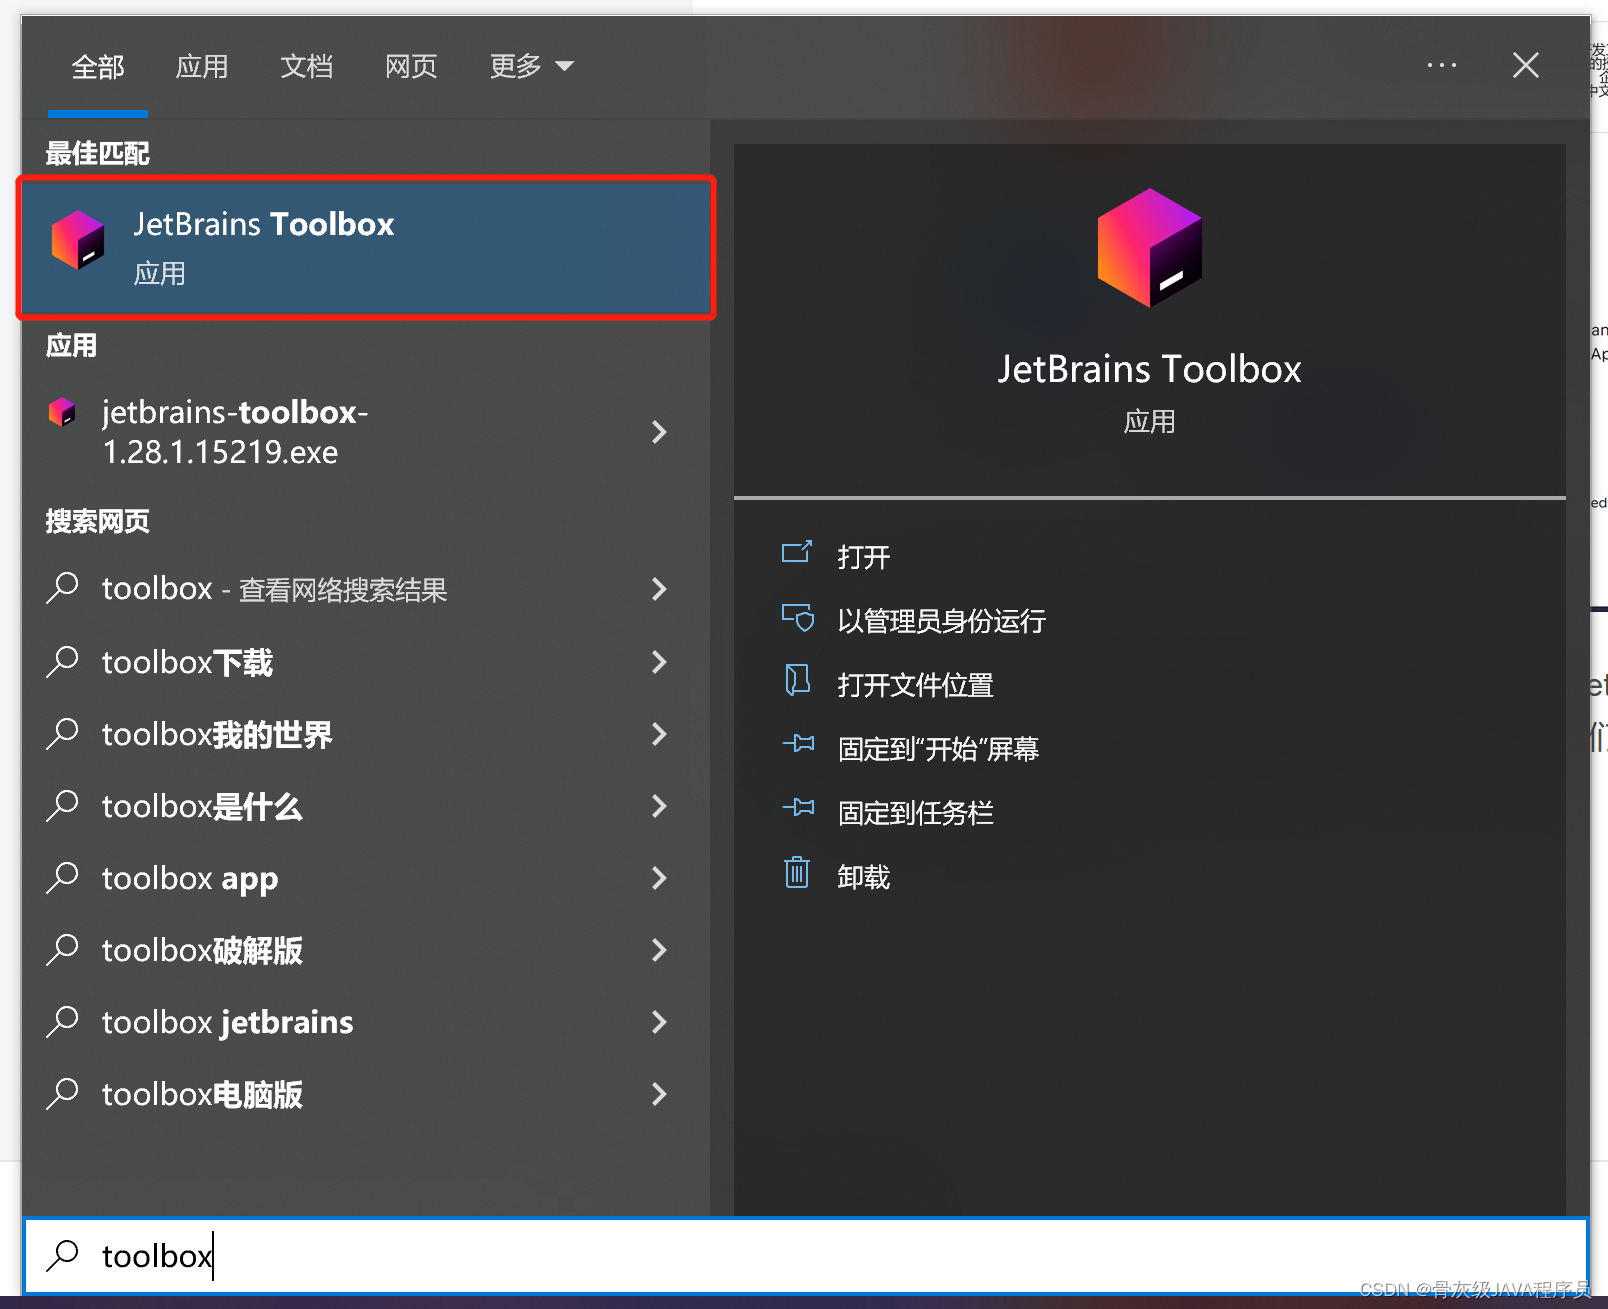Image resolution: width=1608 pixels, height=1309 pixels.
Task: Select the toolbox是什么 suggestion text
Action: click(x=202, y=806)
